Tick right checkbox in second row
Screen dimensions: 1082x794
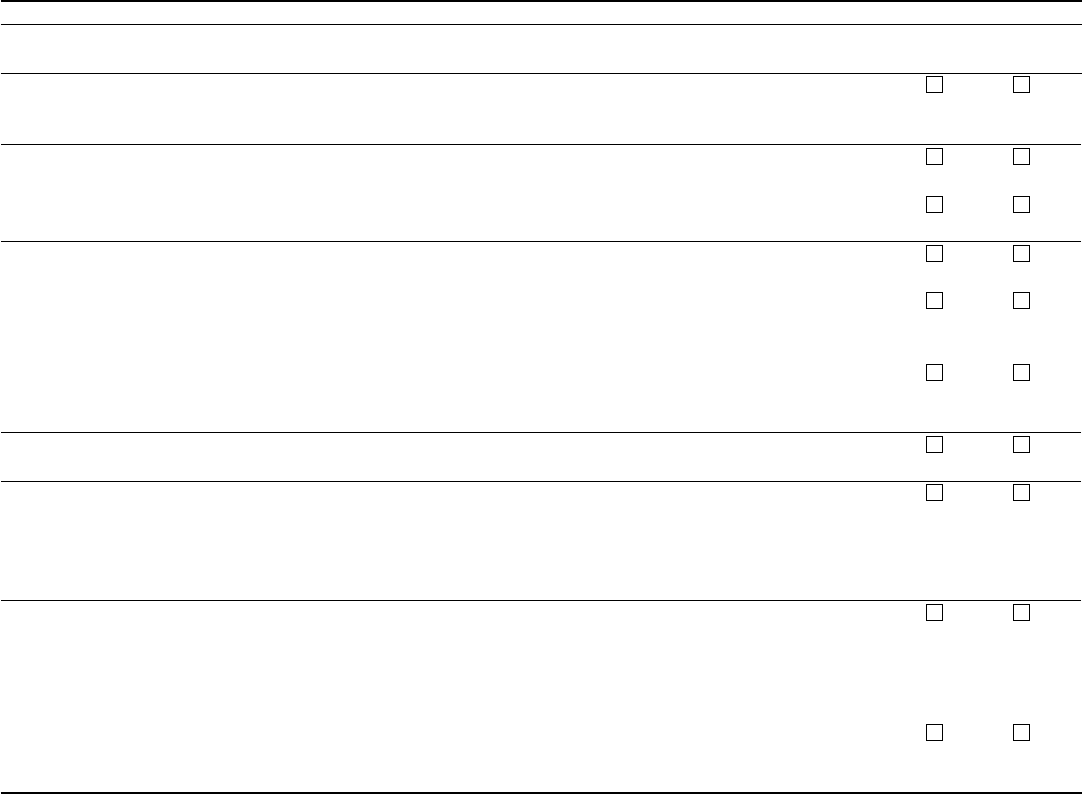click(1021, 157)
